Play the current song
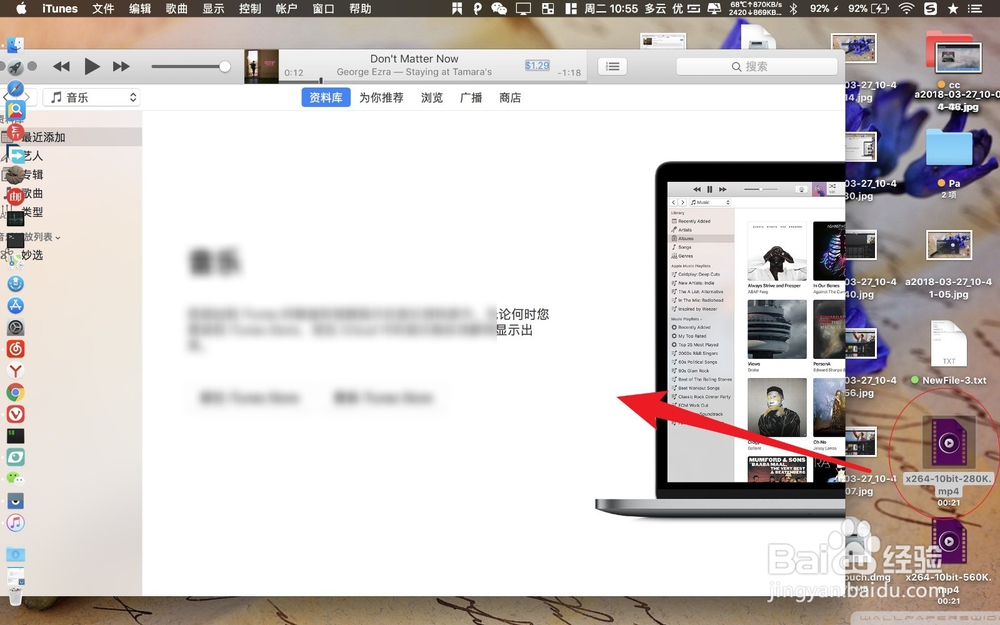The image size is (1000, 625). [x=91, y=66]
